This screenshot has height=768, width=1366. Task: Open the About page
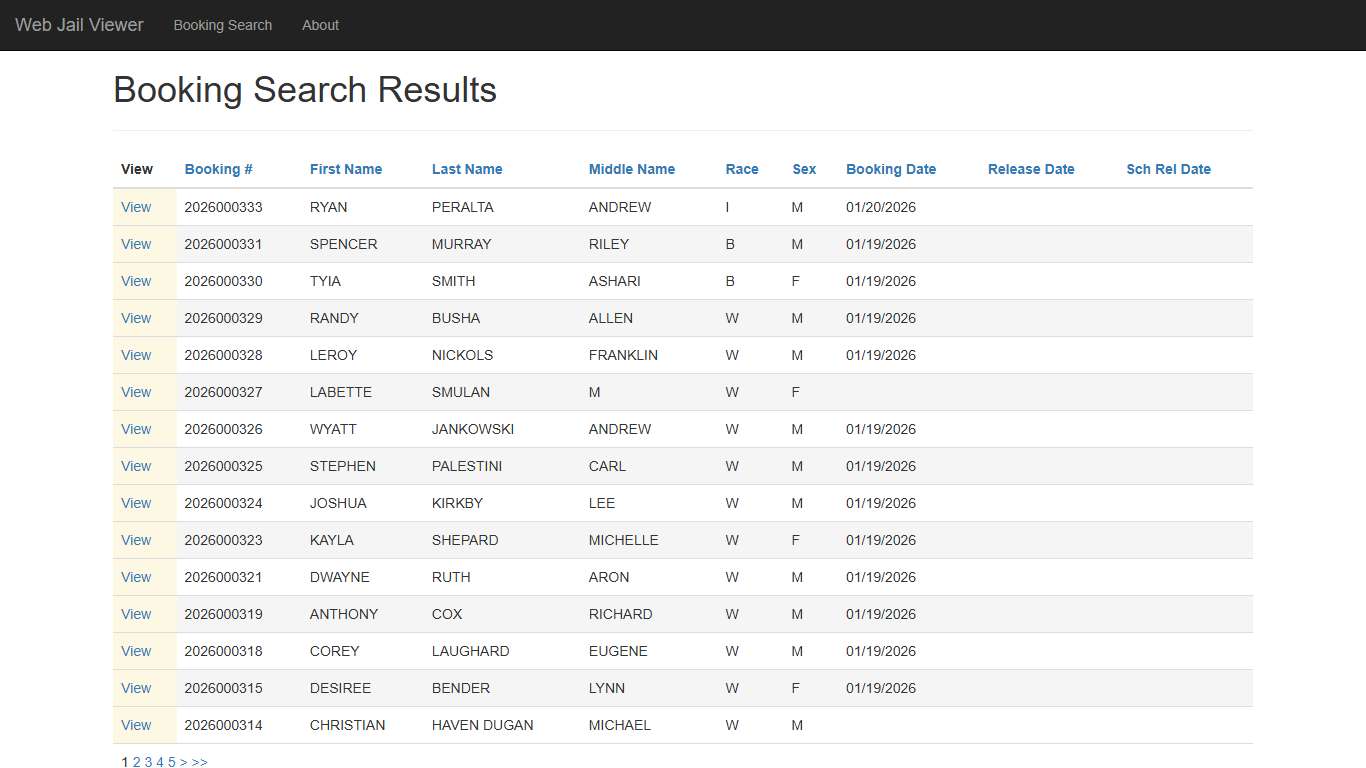coord(320,25)
